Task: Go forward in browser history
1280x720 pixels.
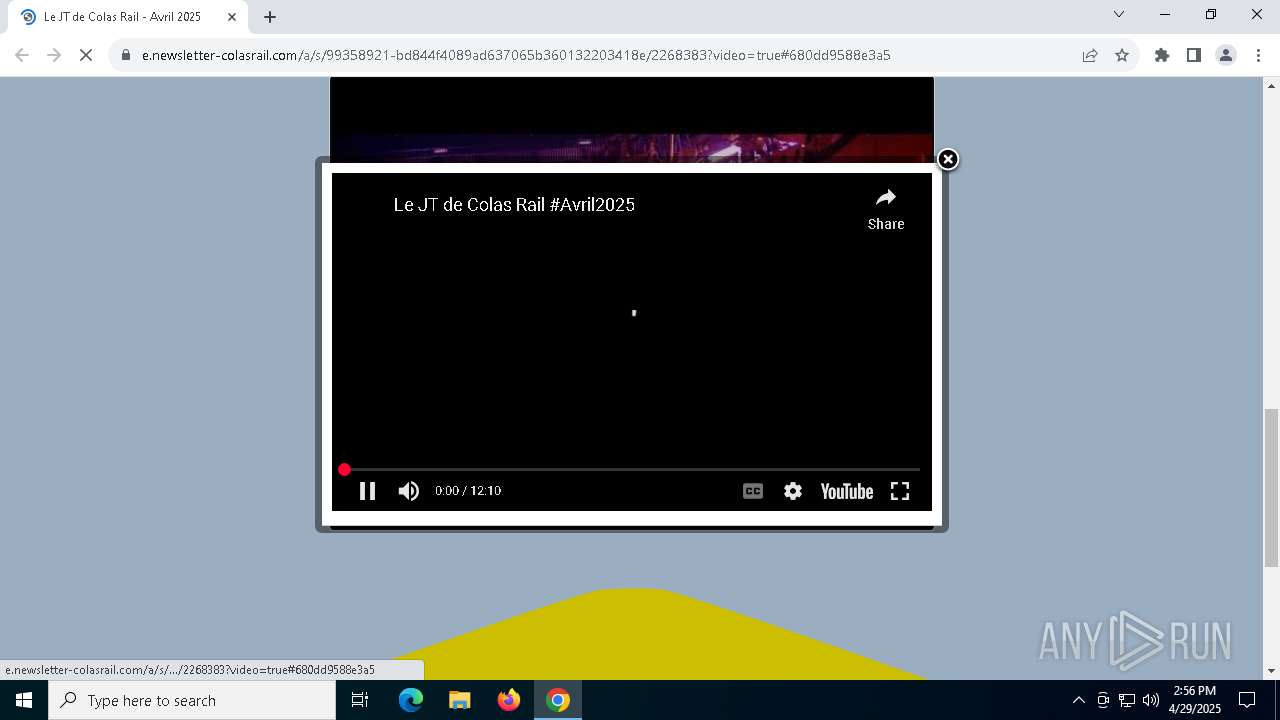Action: click(54, 55)
